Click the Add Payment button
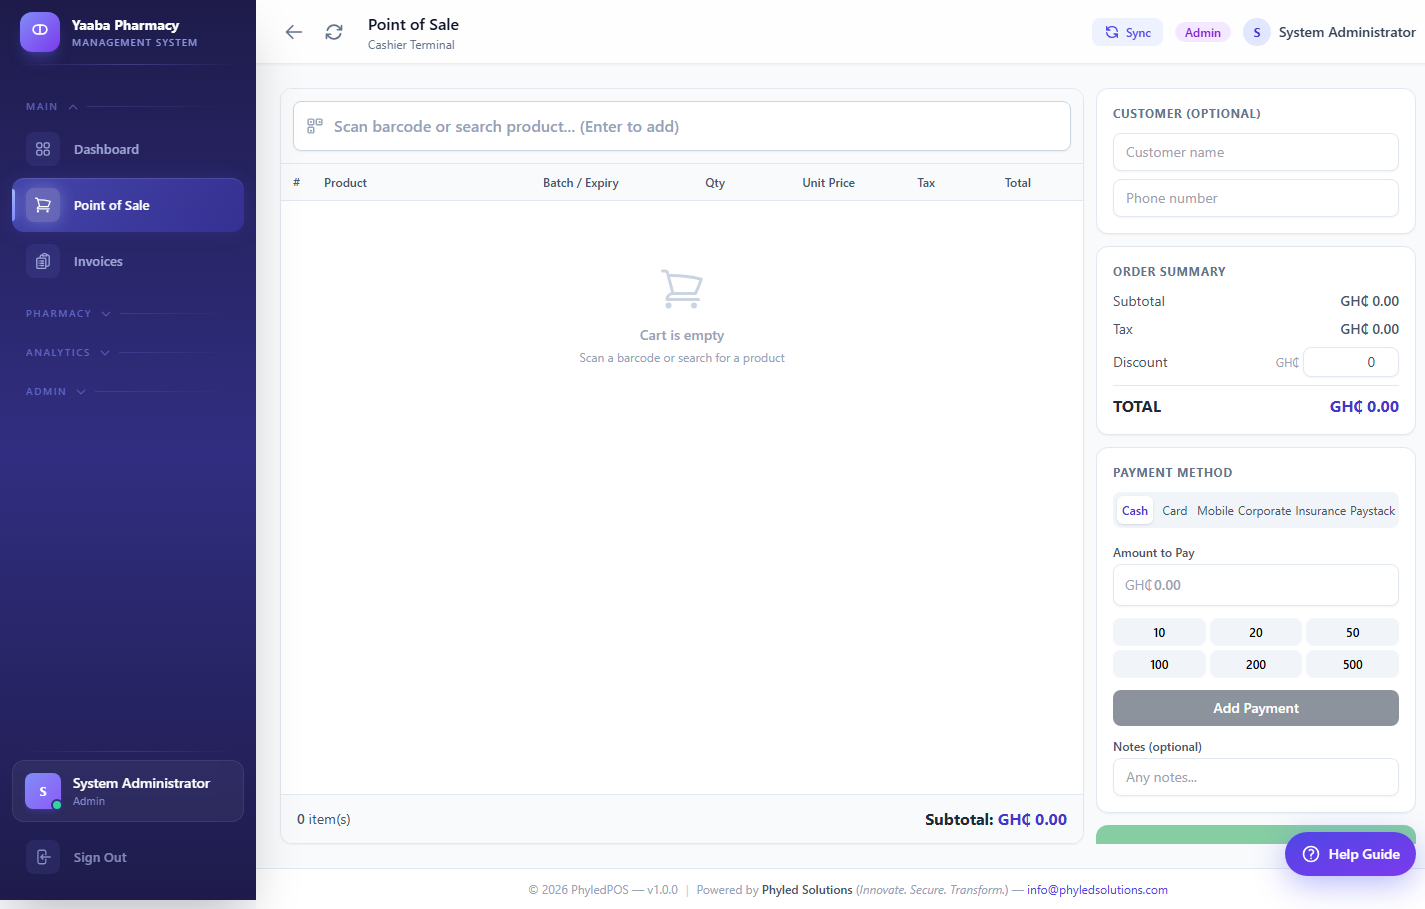Viewport: 1425px width, 909px height. 1256,708
